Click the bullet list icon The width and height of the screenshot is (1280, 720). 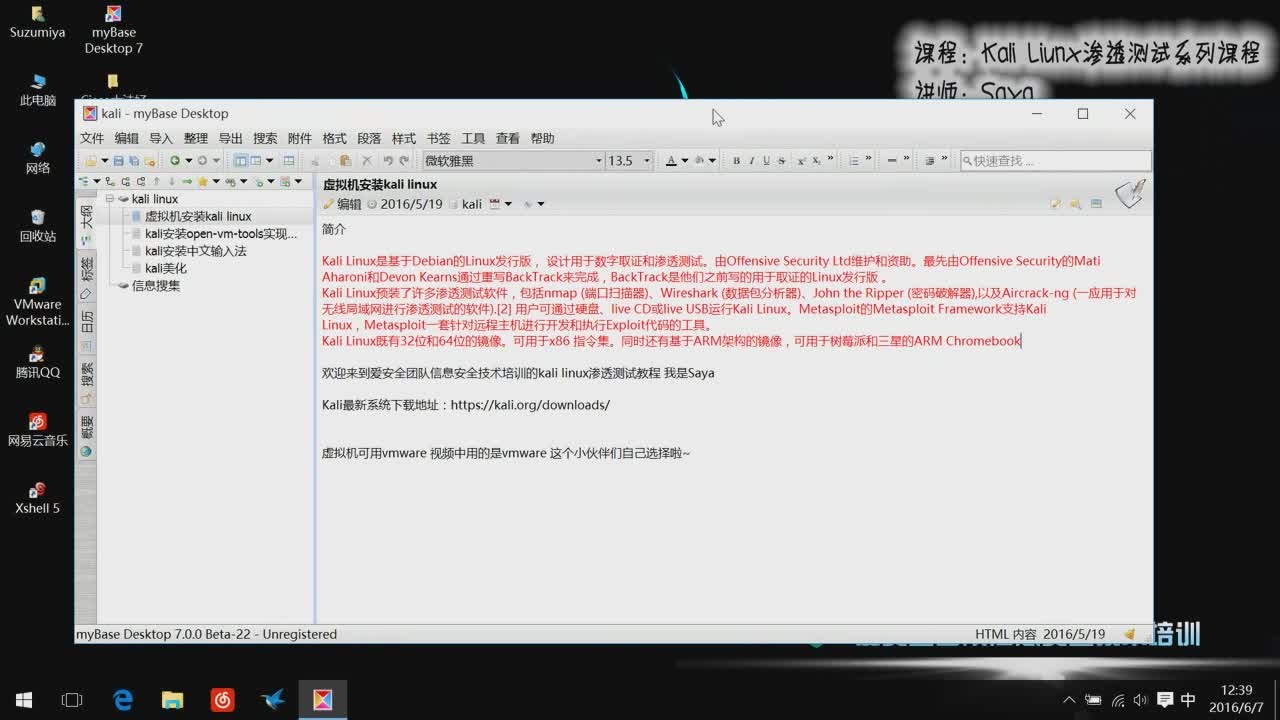coord(854,161)
